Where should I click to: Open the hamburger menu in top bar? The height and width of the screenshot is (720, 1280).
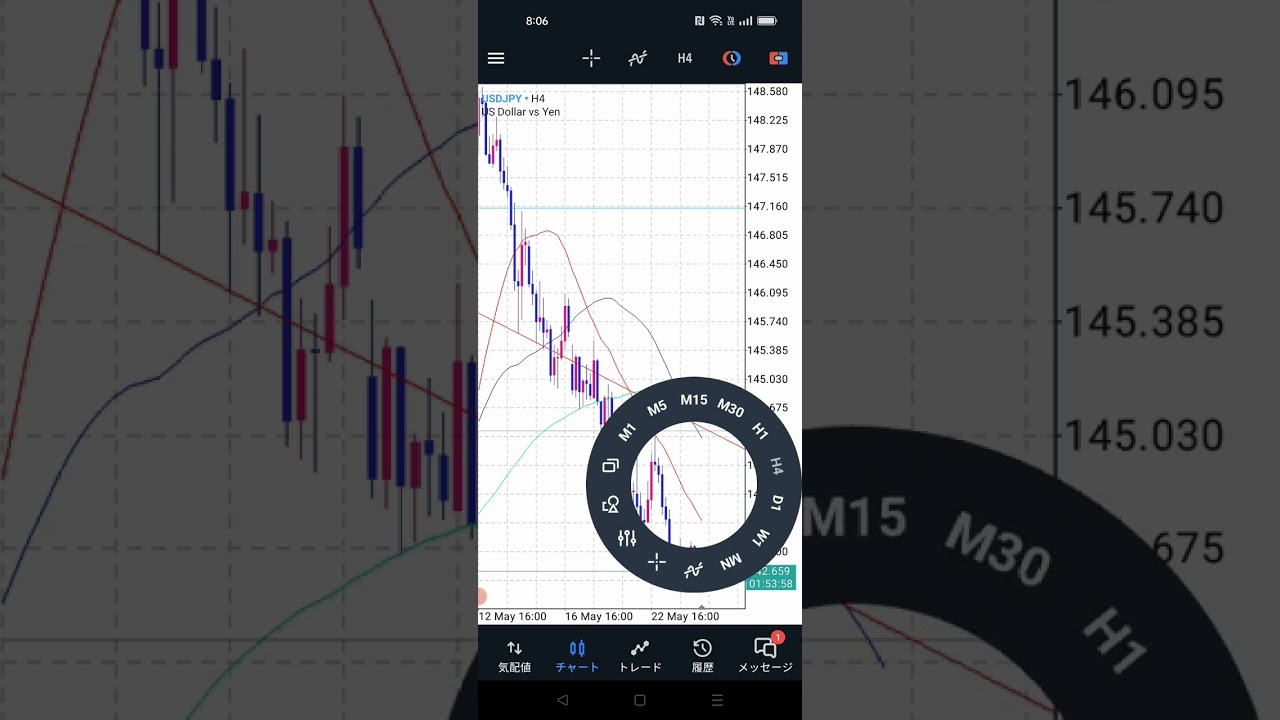coord(496,59)
